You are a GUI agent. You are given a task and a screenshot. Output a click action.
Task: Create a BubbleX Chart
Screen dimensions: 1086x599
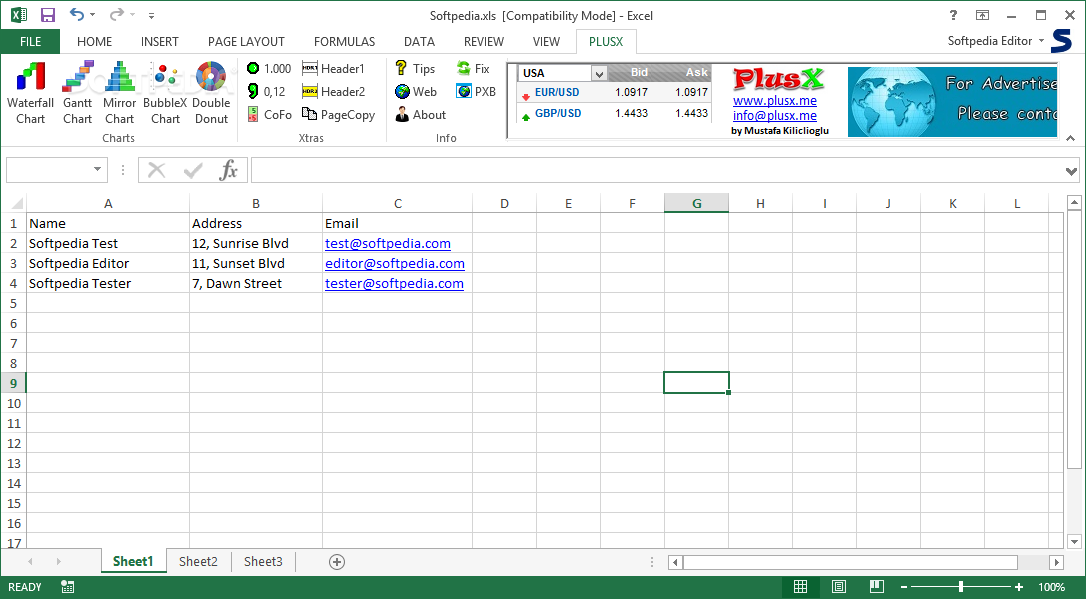click(165, 93)
